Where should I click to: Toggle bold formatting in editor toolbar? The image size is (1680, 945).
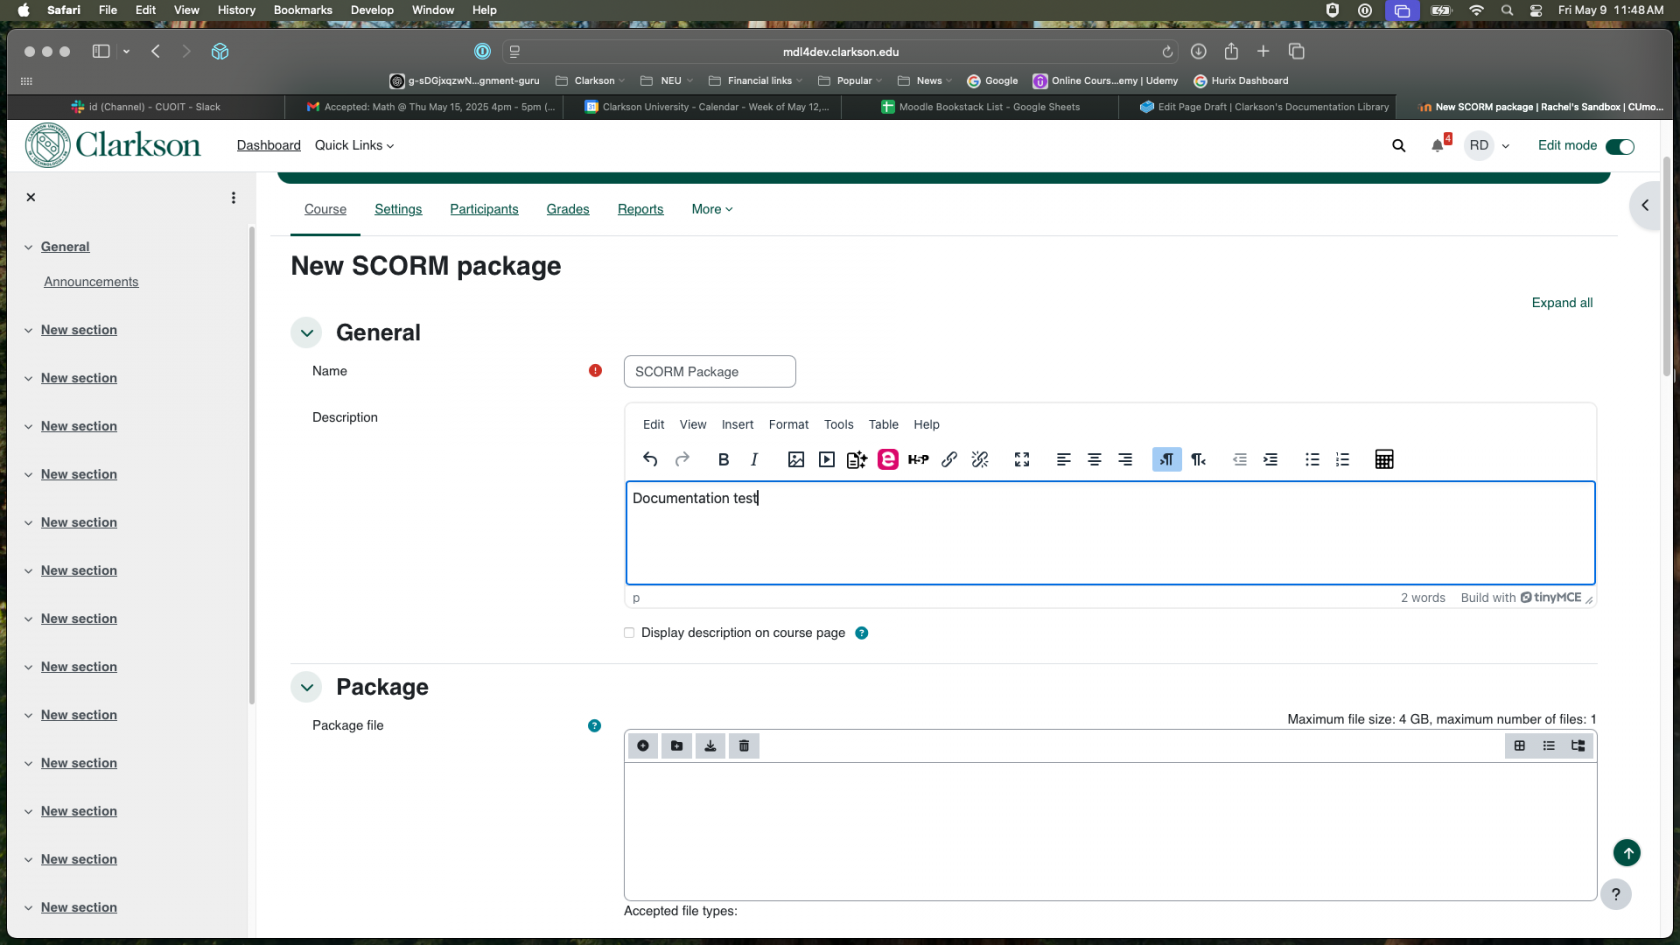click(x=723, y=459)
